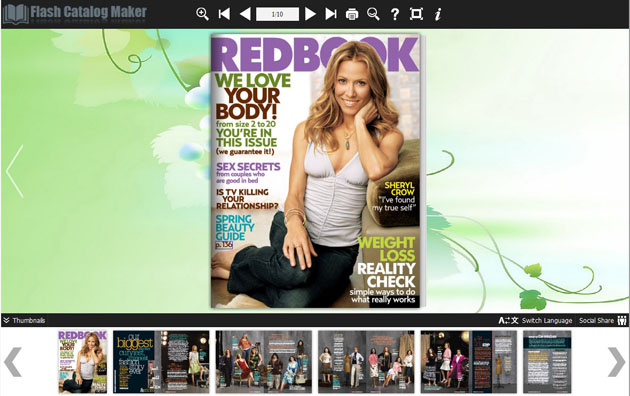Screen dimensions: 630x396
Task: Go to the first page
Action: click(224, 14)
